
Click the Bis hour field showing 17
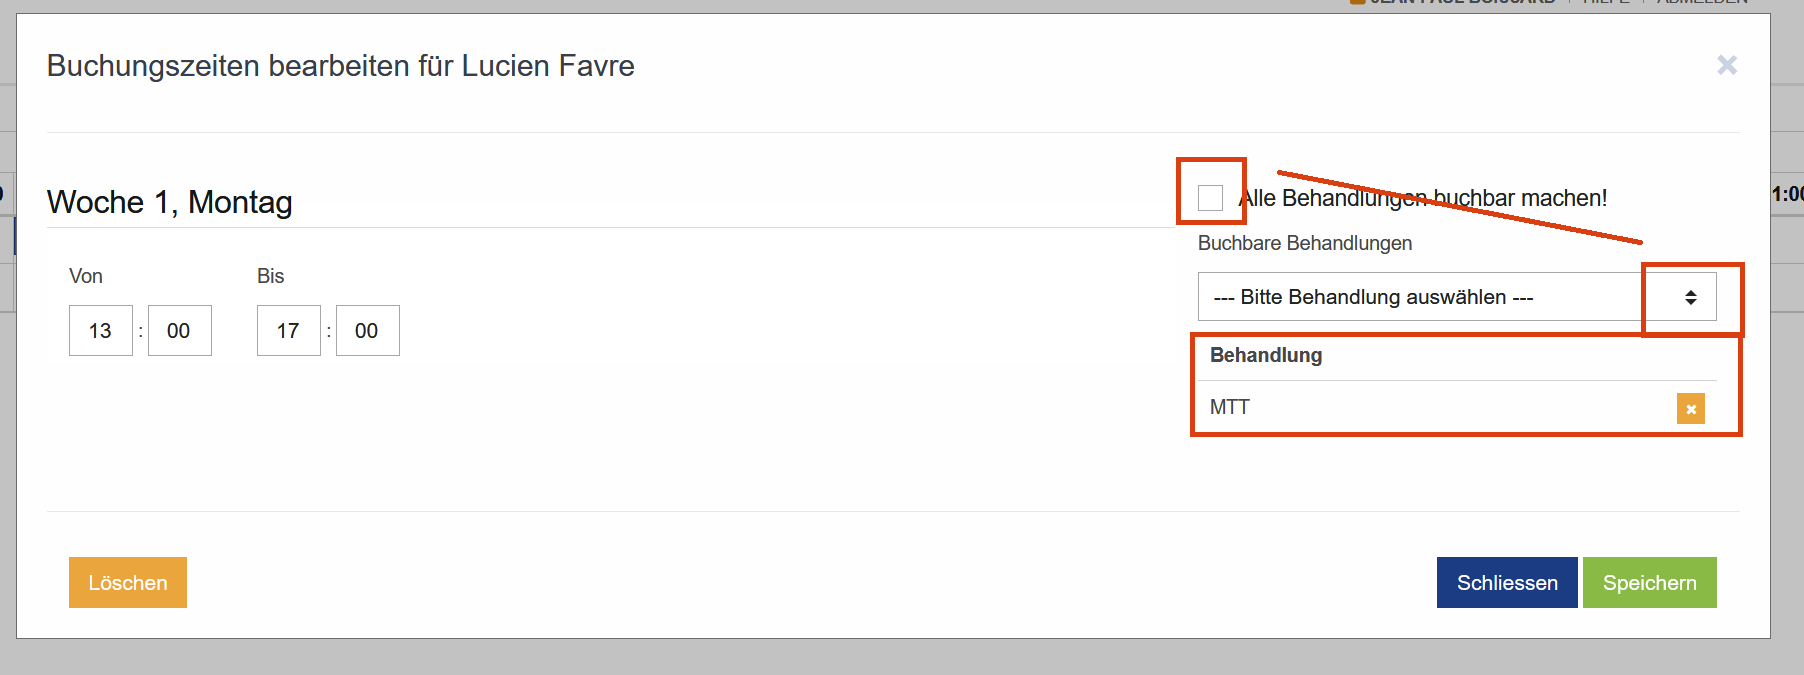point(288,331)
